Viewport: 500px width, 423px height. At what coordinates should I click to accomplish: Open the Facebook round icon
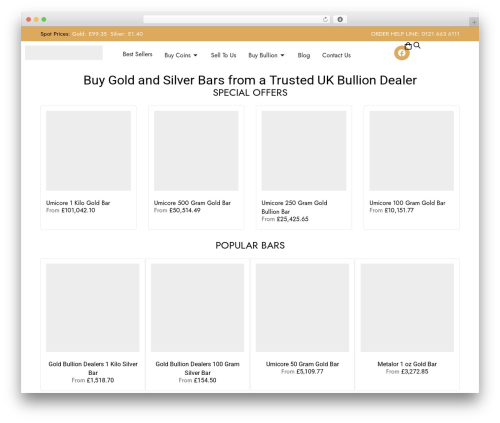[402, 53]
